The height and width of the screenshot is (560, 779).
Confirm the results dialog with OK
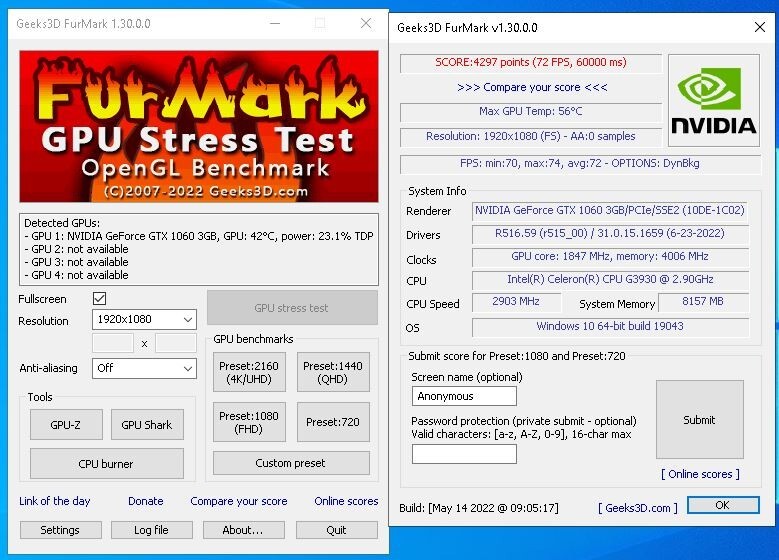723,505
